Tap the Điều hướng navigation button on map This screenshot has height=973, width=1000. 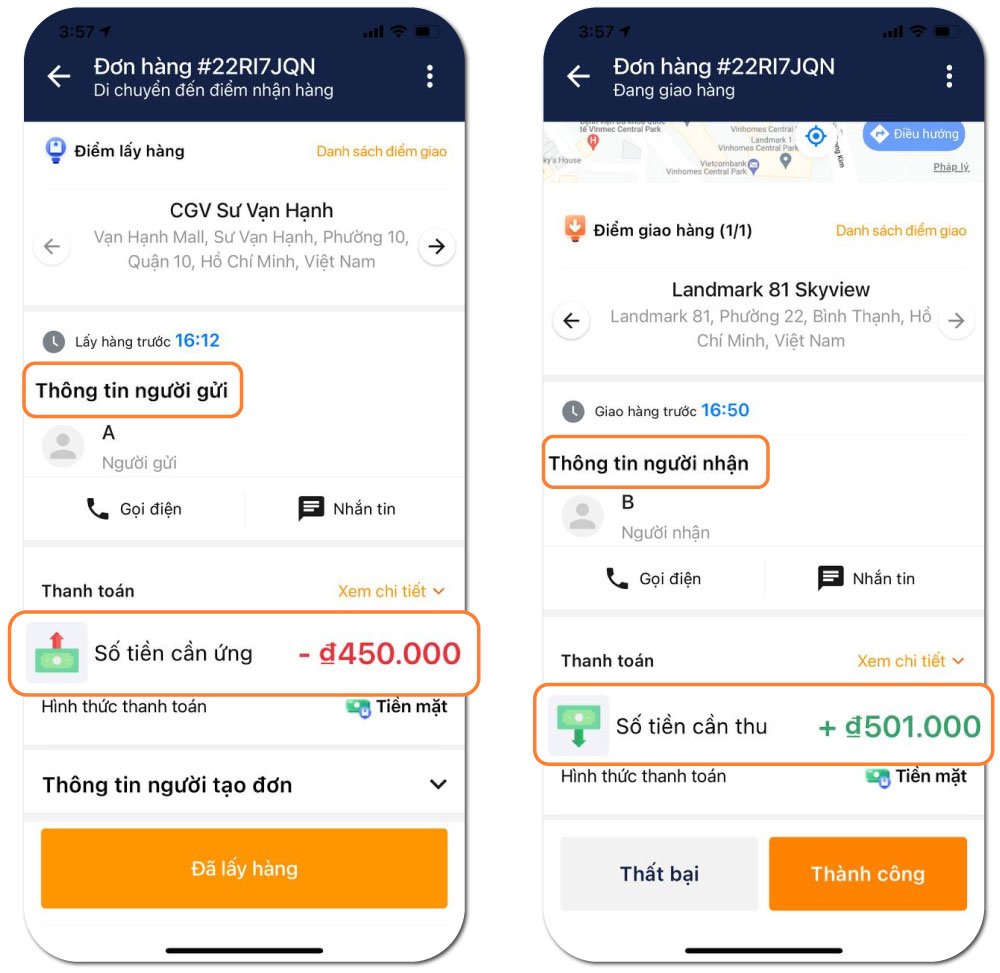point(914,135)
